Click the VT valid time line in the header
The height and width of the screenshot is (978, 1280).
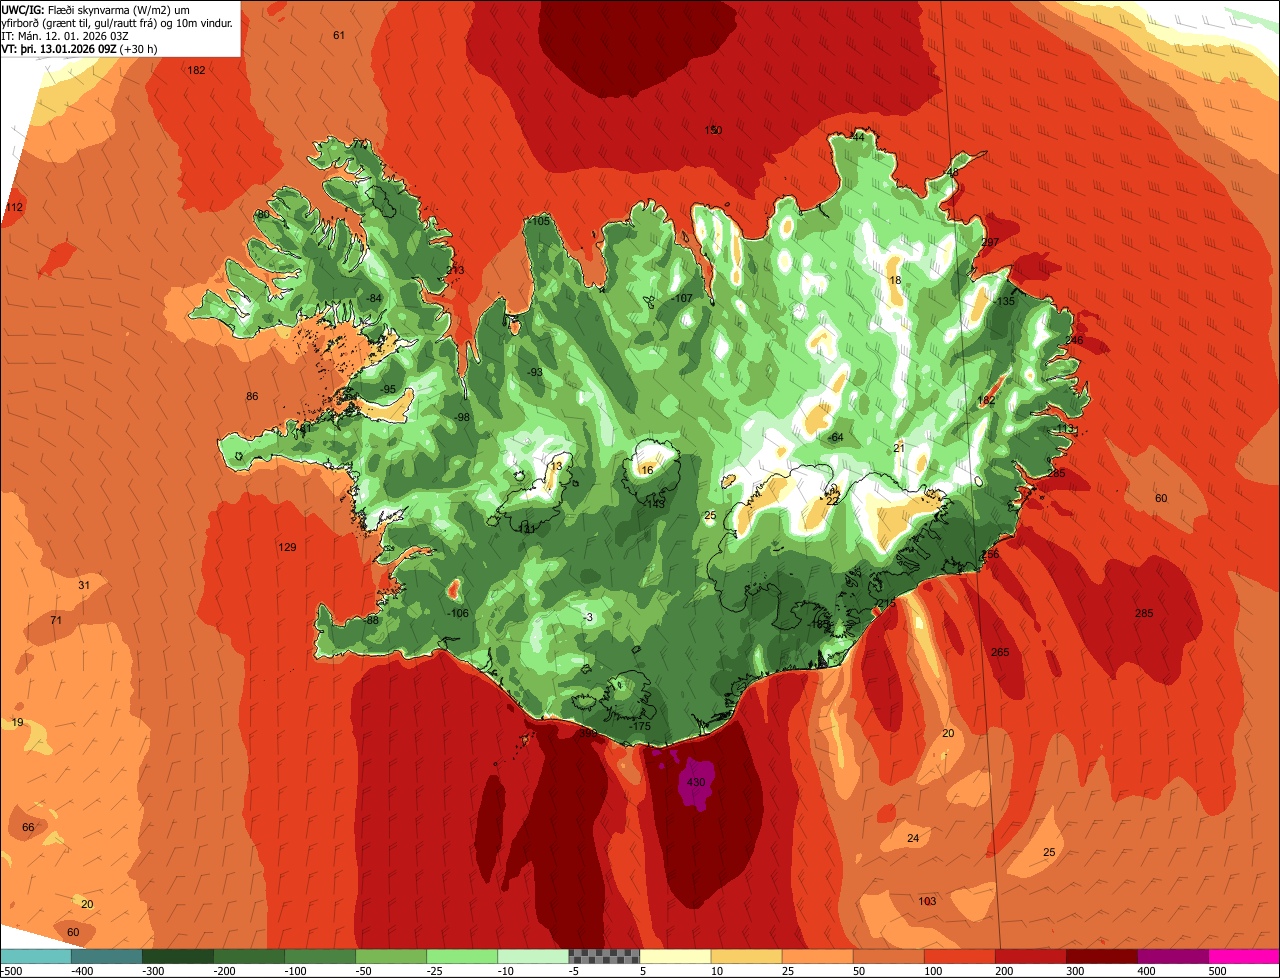(x=79, y=48)
